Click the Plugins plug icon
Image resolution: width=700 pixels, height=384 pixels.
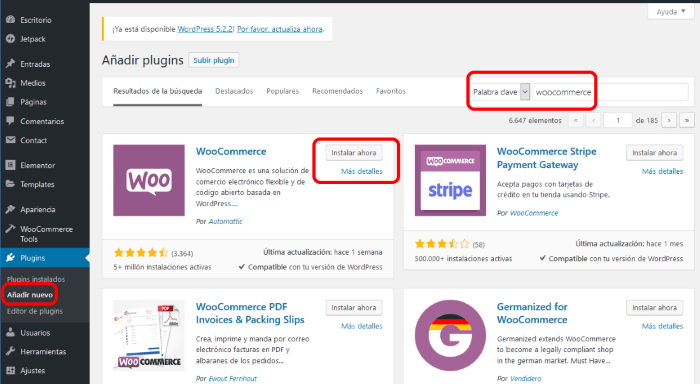(x=11, y=258)
